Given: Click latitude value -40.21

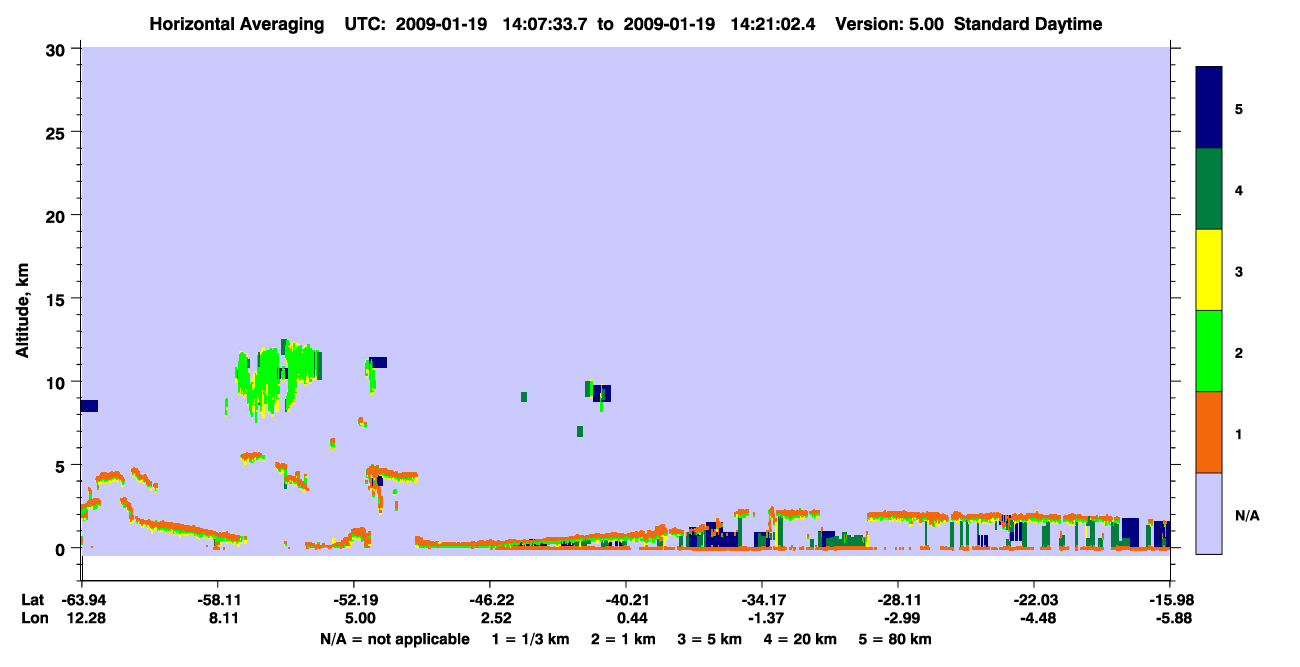Looking at the screenshot, I should click(x=626, y=600).
